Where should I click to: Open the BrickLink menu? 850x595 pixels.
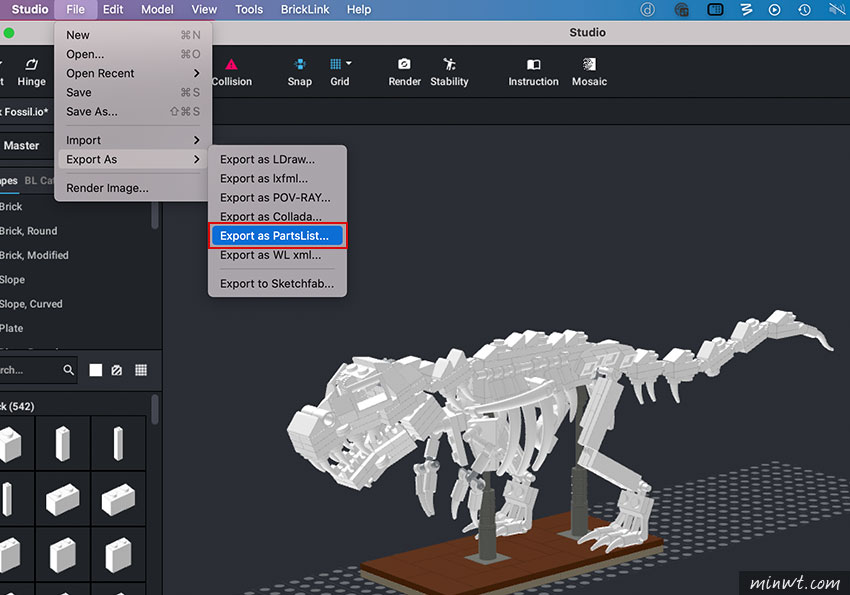point(305,9)
